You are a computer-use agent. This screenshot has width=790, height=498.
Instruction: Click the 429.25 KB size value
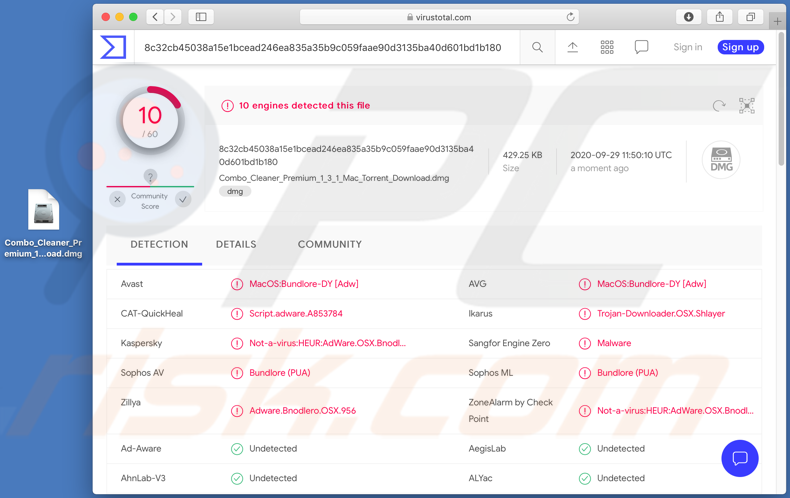pos(522,155)
